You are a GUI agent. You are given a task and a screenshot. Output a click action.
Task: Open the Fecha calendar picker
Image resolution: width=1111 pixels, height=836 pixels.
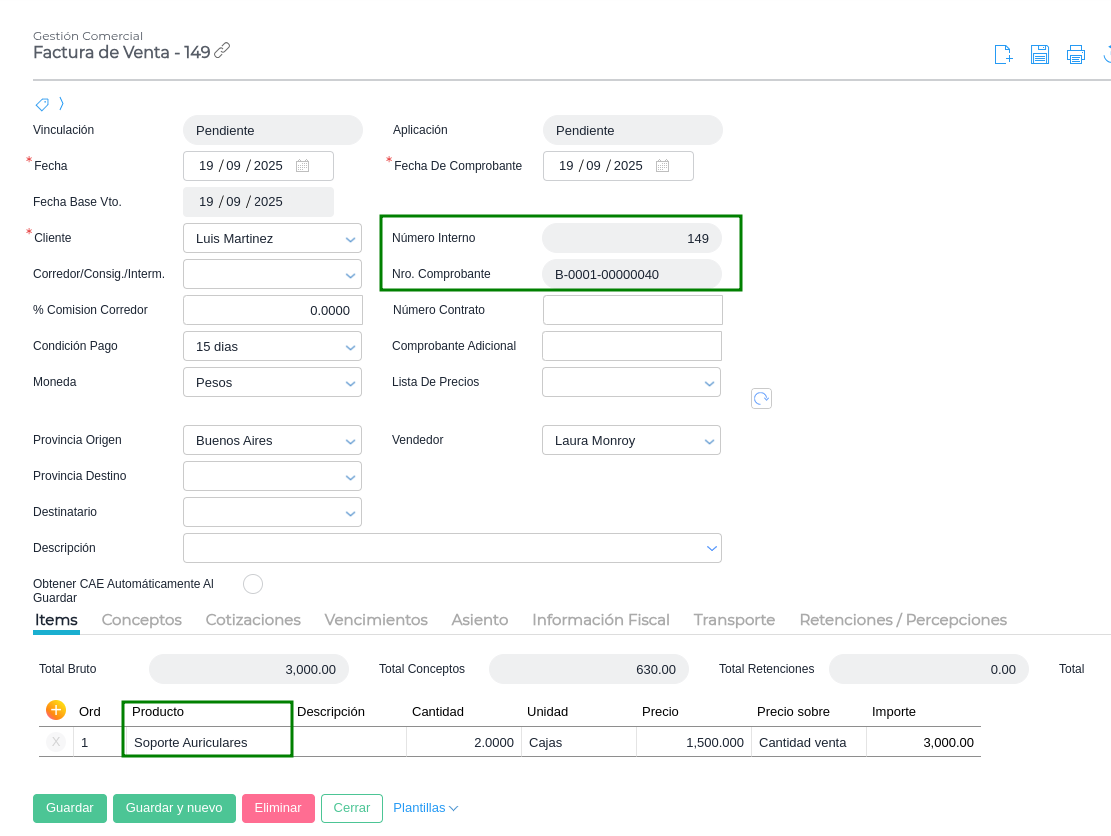[x=302, y=166]
